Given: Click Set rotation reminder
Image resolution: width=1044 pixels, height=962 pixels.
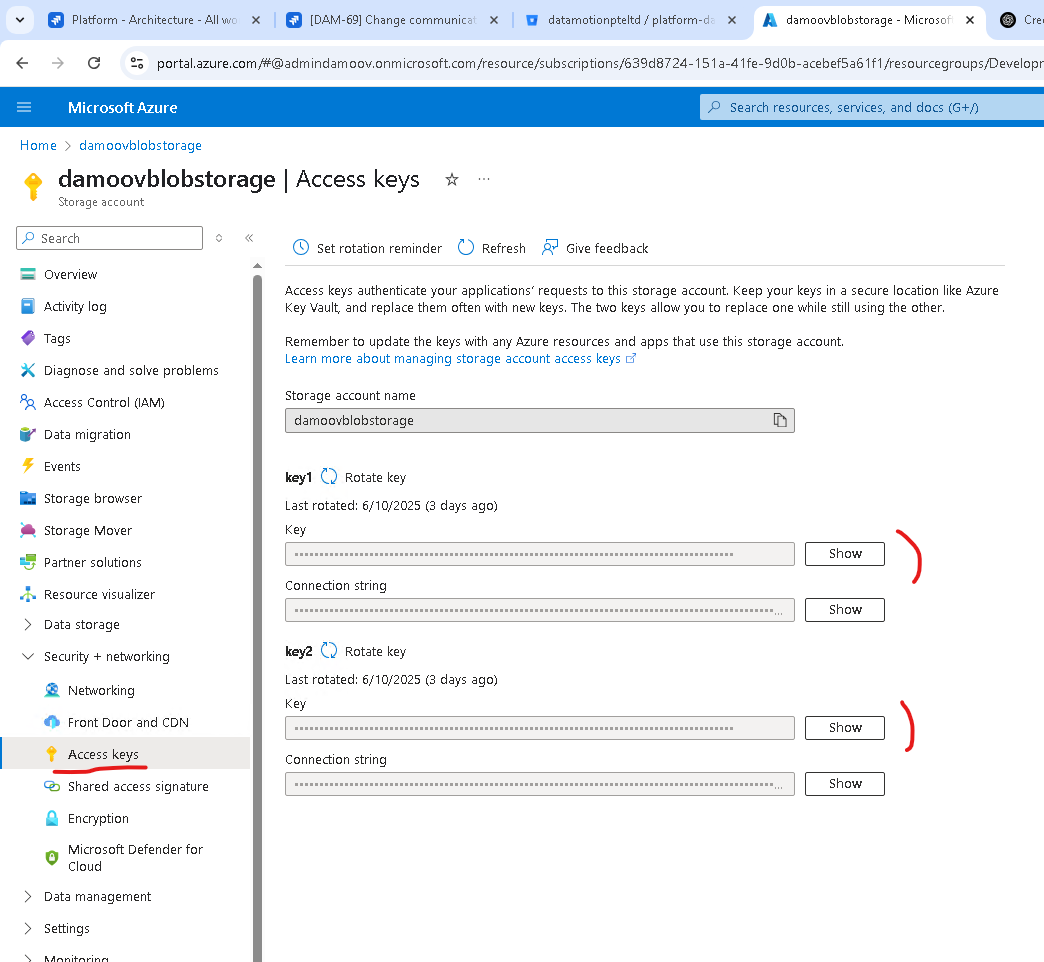Looking at the screenshot, I should click(368, 248).
